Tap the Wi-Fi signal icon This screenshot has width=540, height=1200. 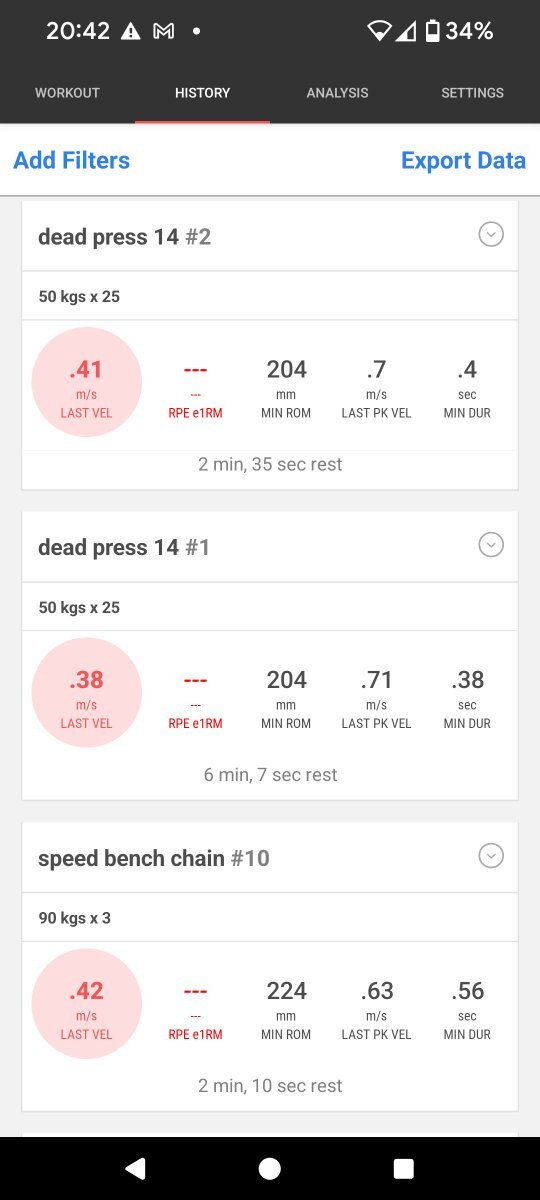coord(379,31)
